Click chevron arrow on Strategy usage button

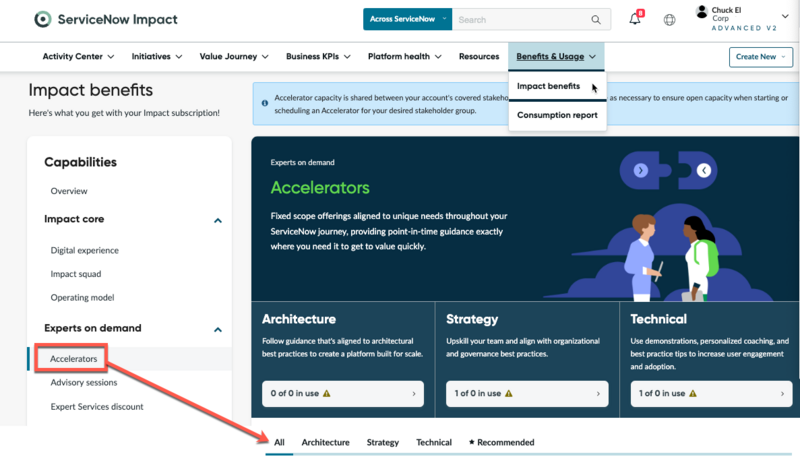click(x=598, y=394)
